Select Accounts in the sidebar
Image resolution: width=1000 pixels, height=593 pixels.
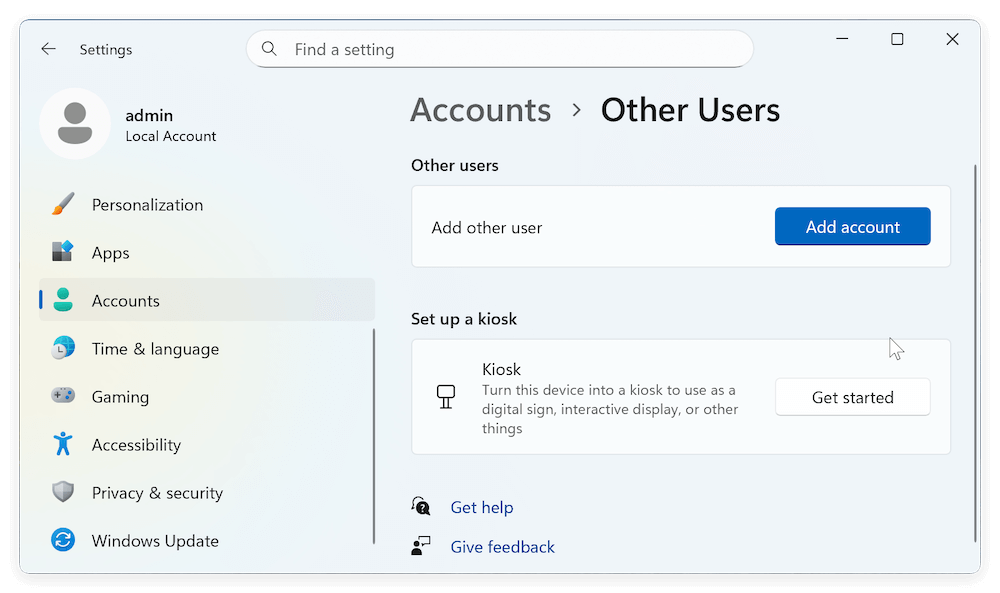(125, 301)
